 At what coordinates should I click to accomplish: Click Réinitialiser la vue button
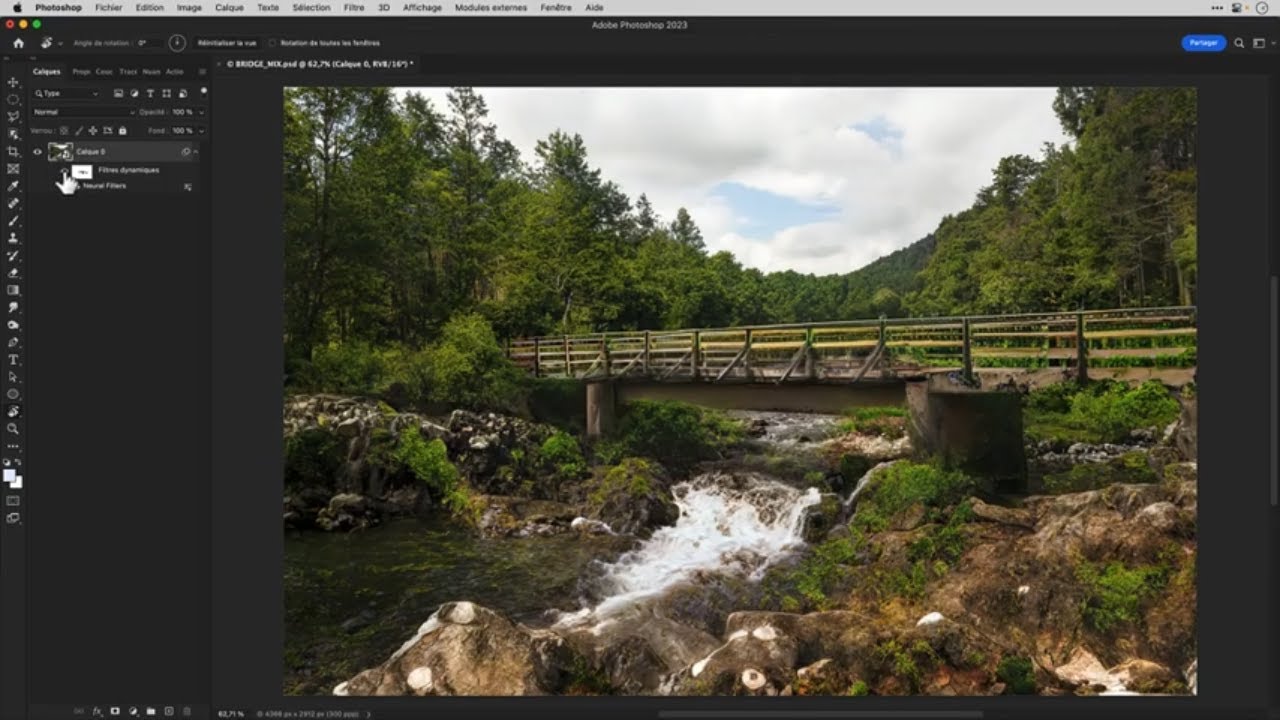click(227, 43)
